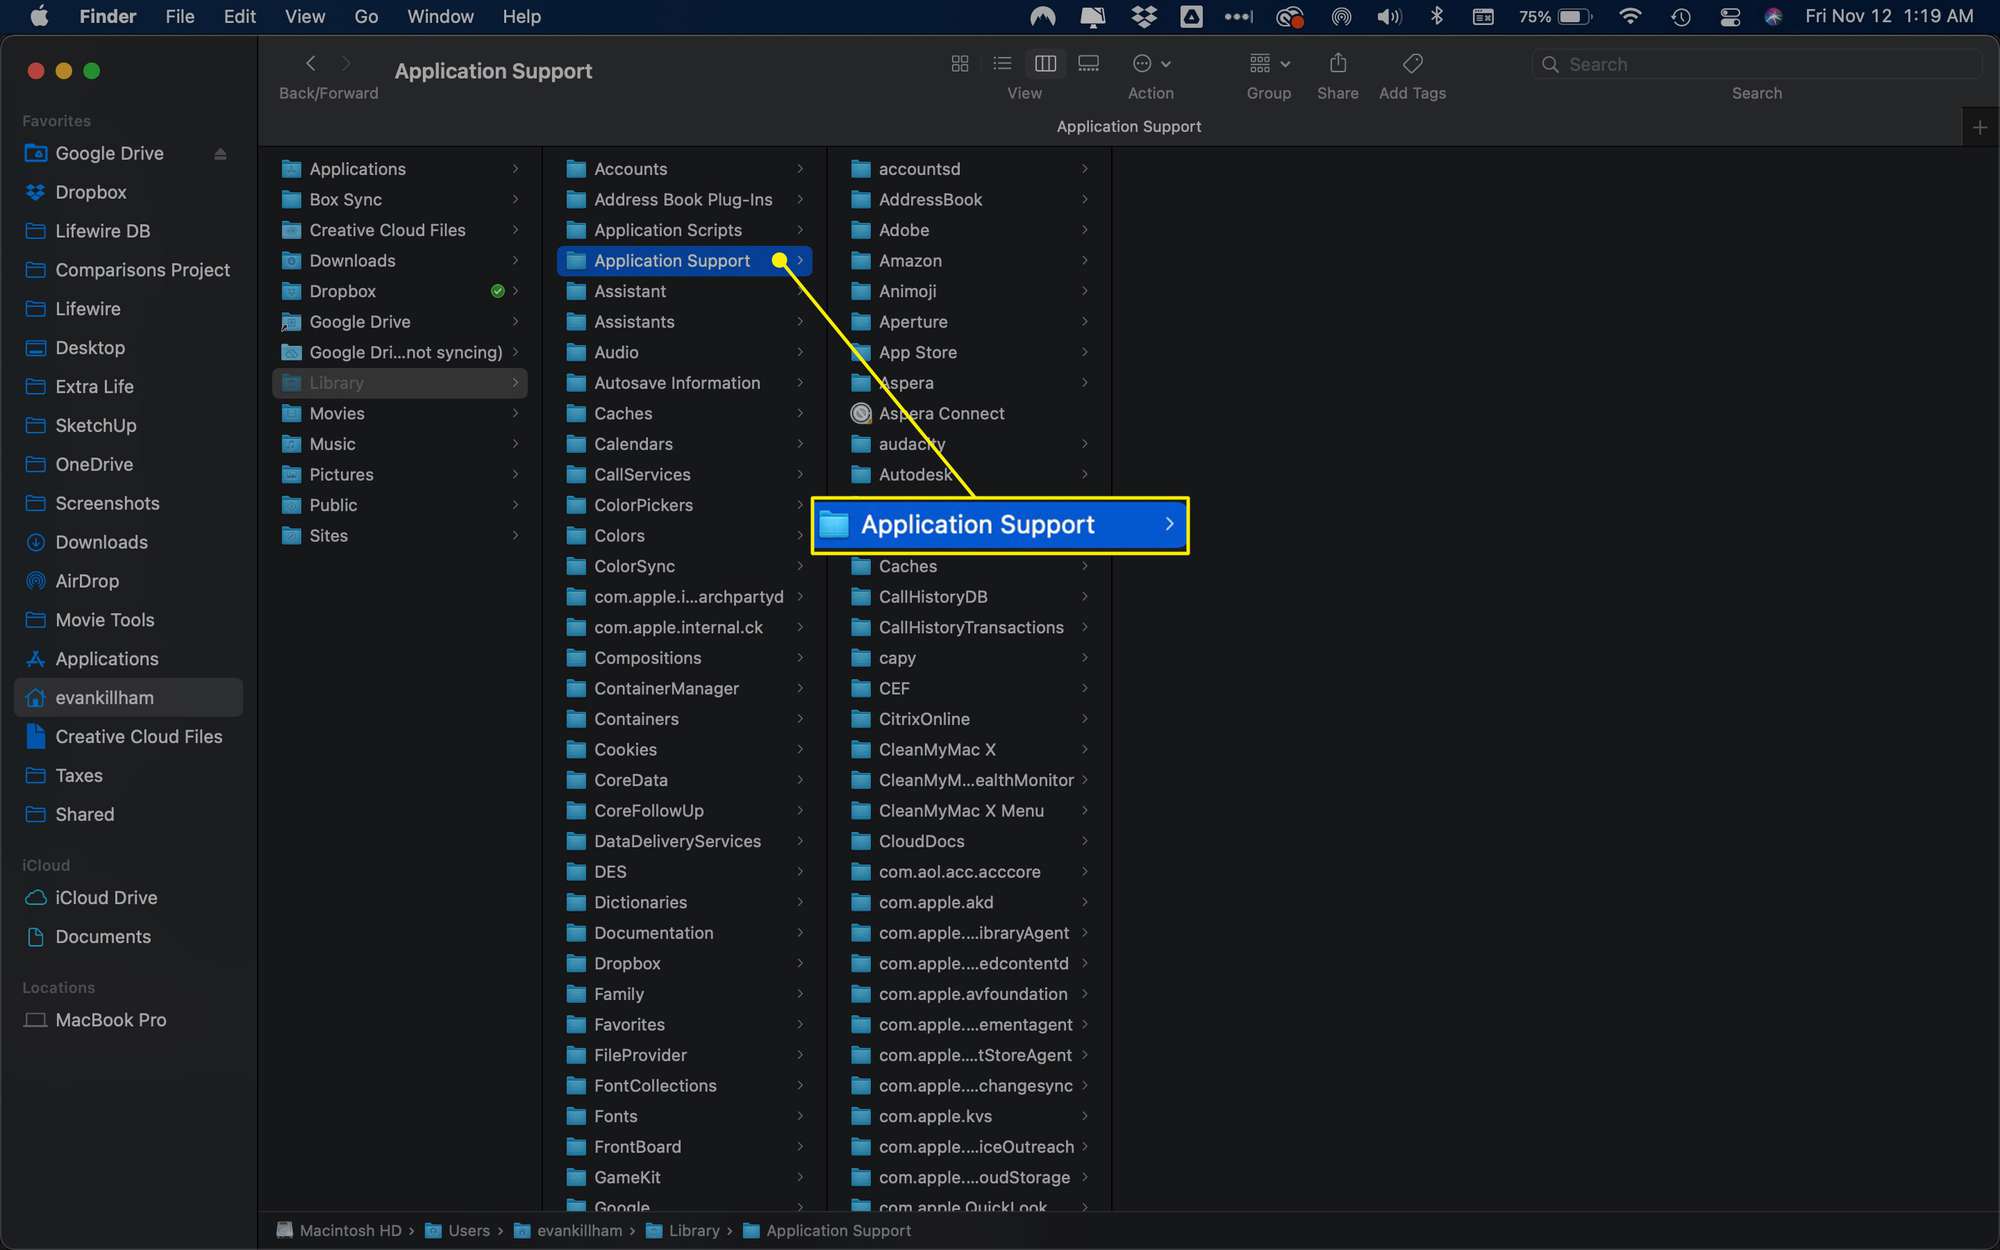
Task: Expand the Caches chevron in Library column
Action: 800,414
